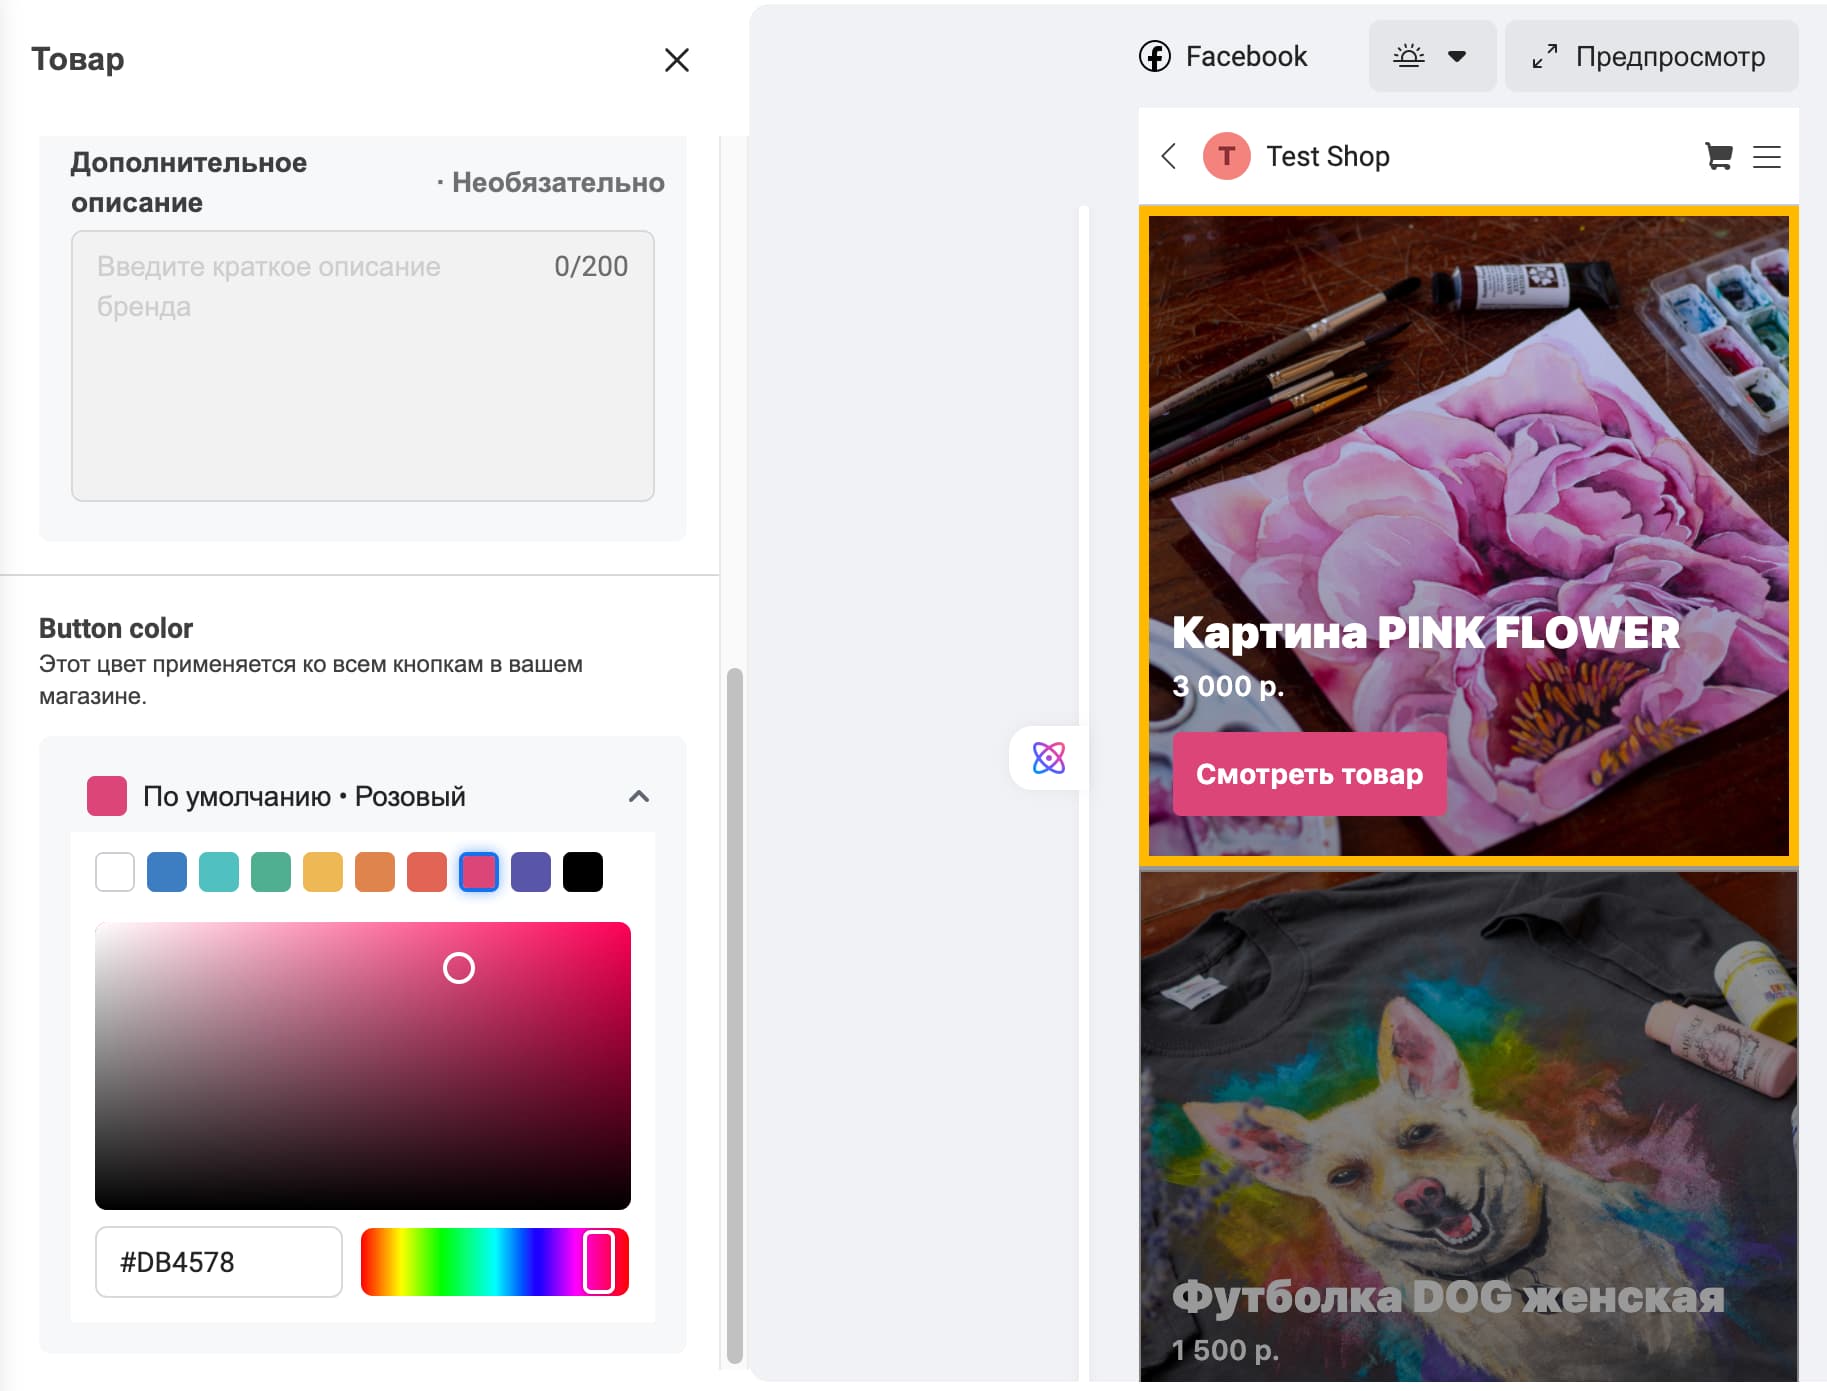
Task: Select the coral red swatch
Action: coord(427,872)
